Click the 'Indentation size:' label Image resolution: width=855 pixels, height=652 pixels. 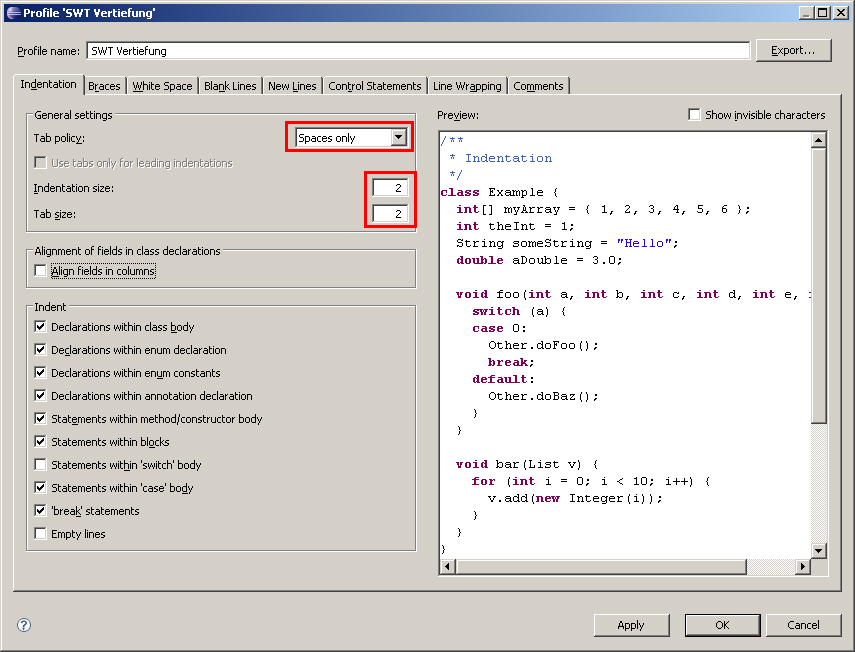74,188
